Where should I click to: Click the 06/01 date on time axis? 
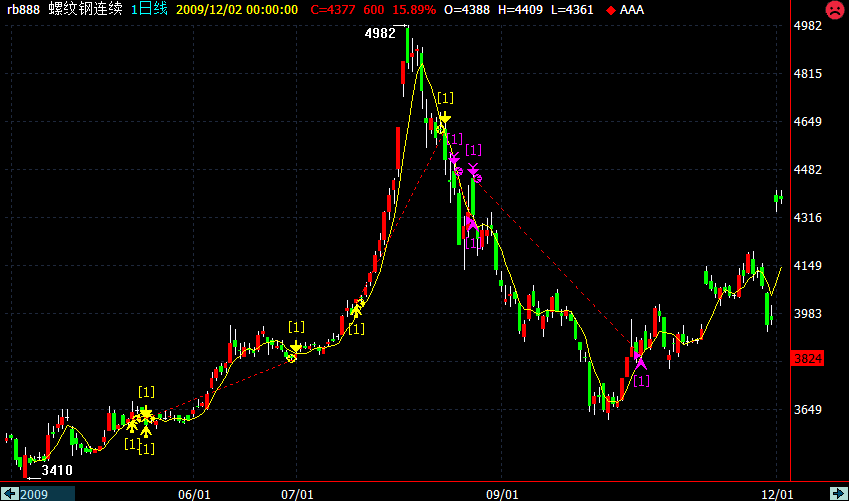coord(193,494)
